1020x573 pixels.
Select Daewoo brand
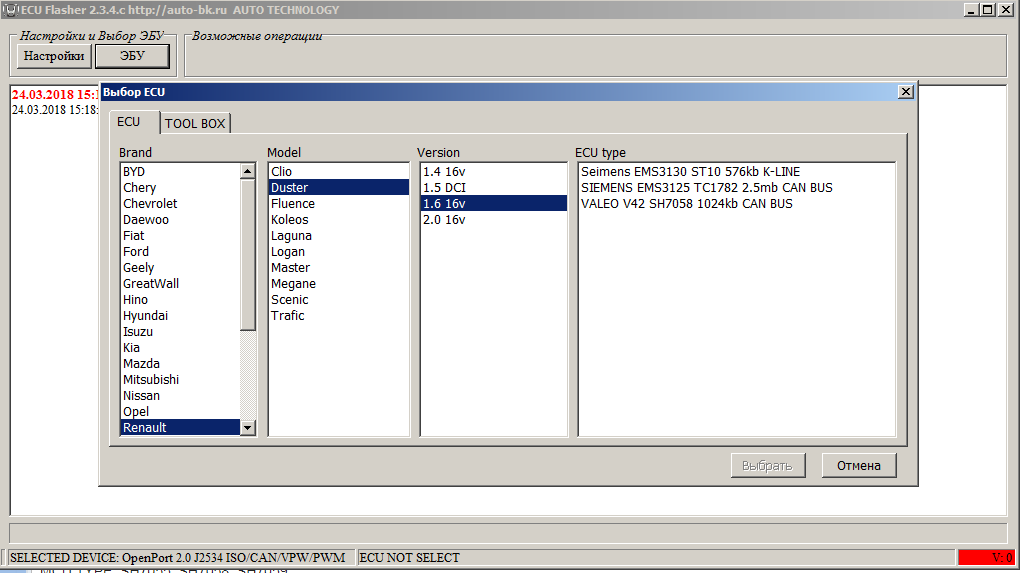(x=180, y=220)
